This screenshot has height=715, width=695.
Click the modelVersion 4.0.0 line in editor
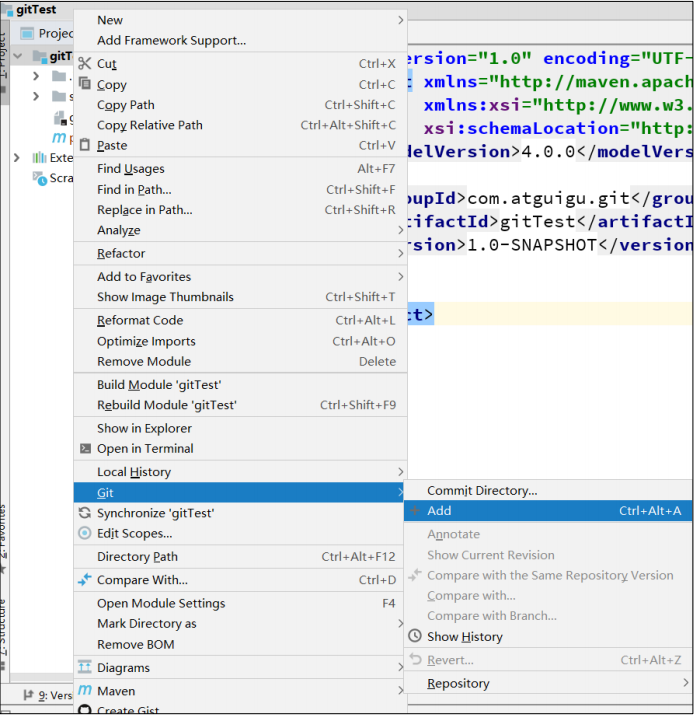[x=550, y=151]
